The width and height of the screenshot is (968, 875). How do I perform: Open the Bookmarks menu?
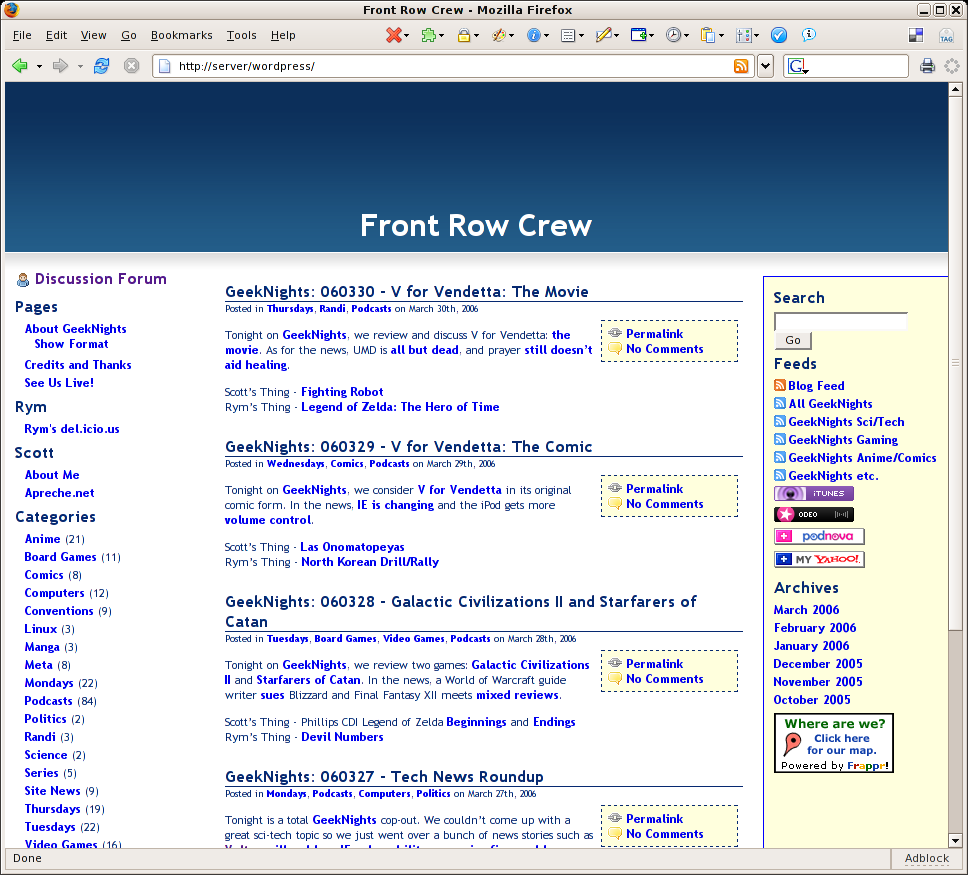coord(182,35)
